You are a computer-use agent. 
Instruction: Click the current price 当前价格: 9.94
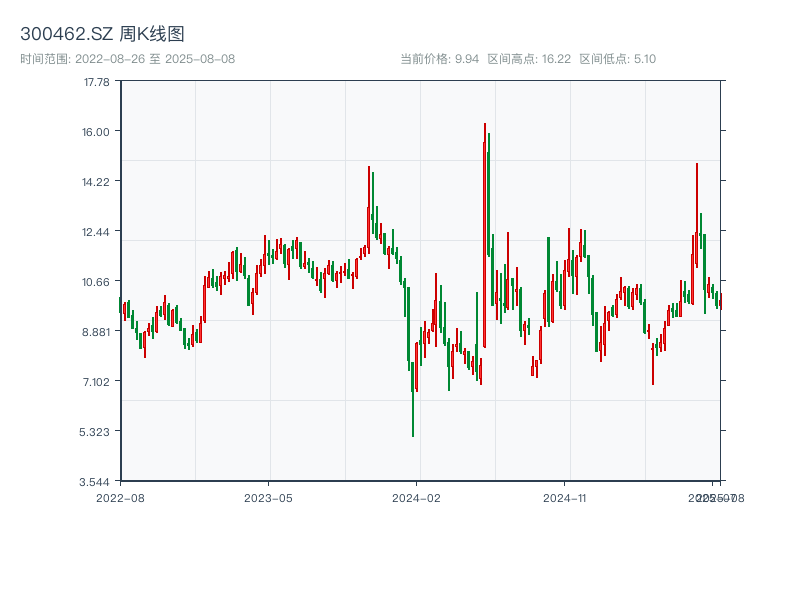coord(440,59)
